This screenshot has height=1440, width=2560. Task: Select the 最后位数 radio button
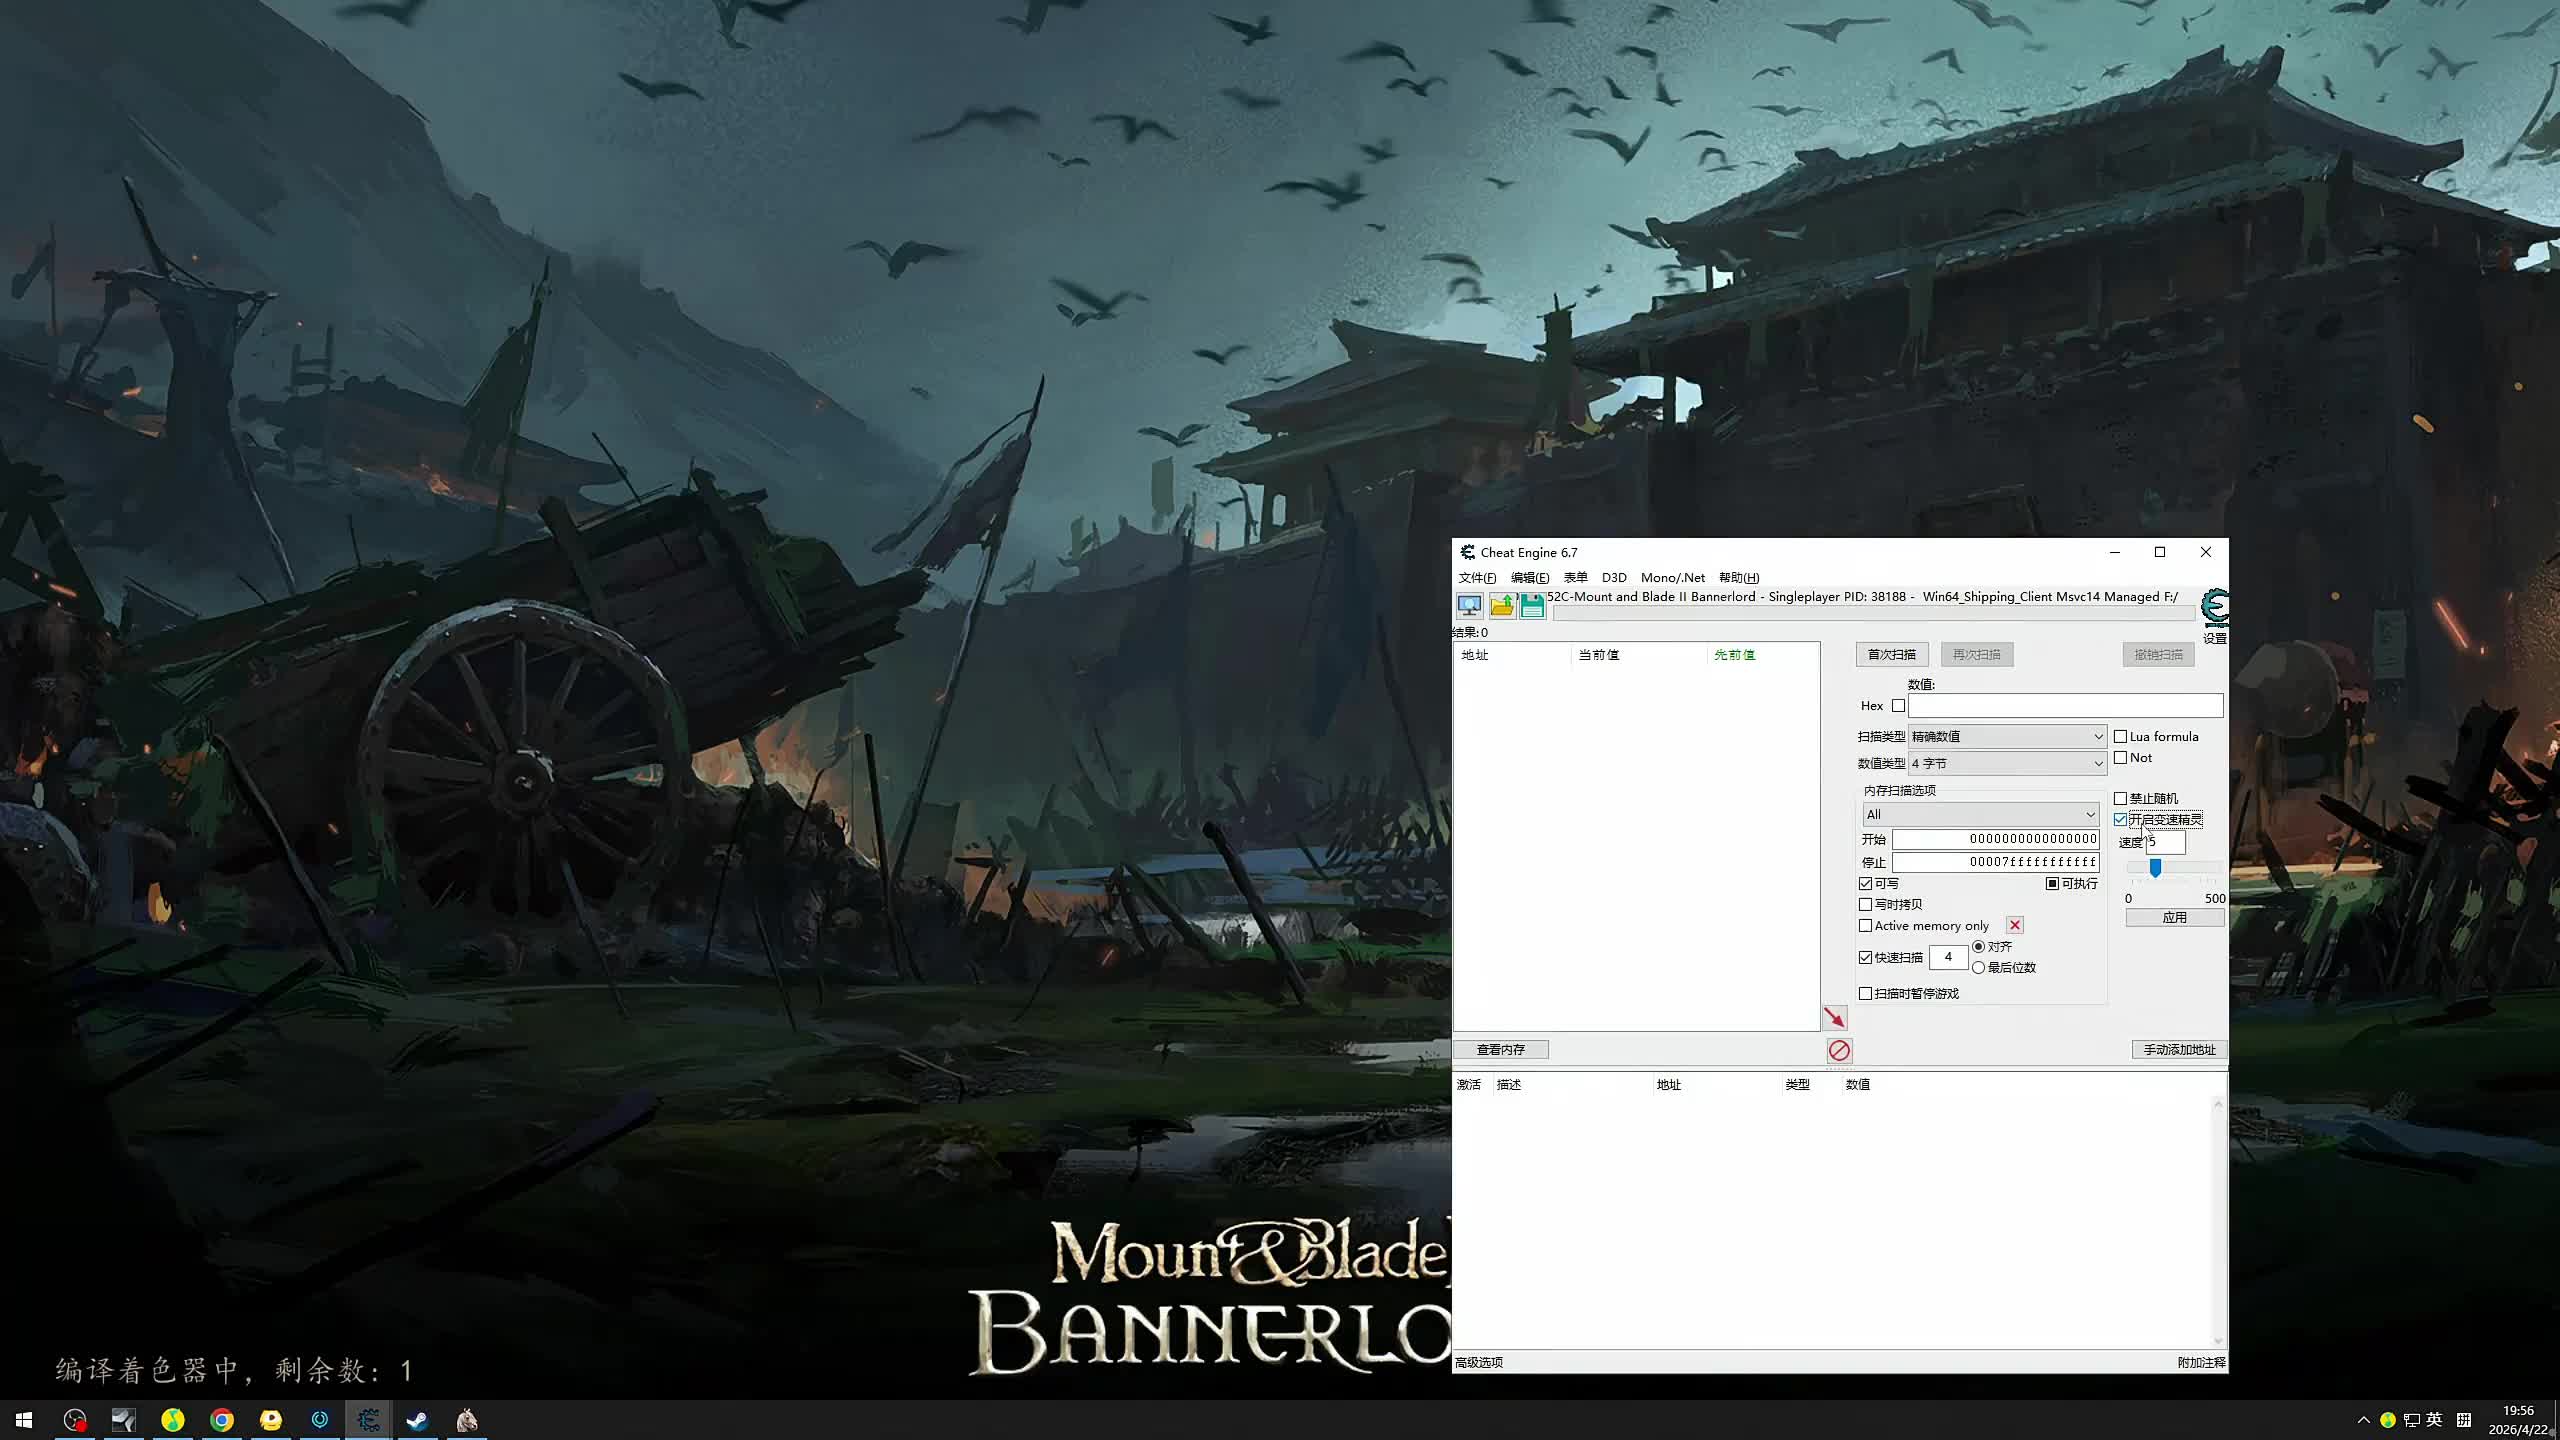[1978, 968]
